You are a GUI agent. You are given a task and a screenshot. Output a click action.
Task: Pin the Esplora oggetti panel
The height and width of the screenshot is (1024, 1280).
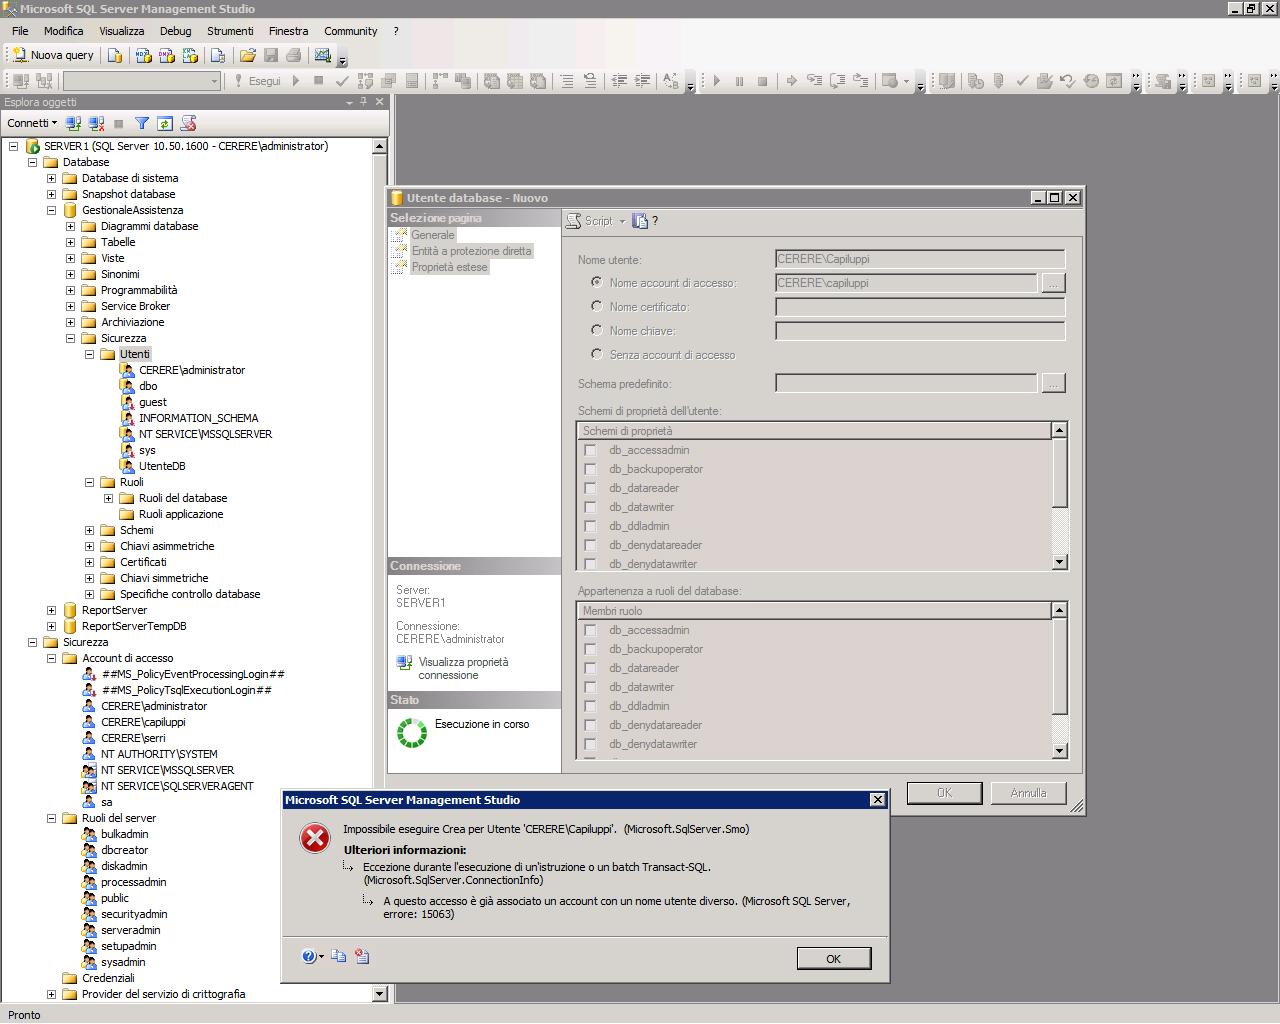(363, 101)
